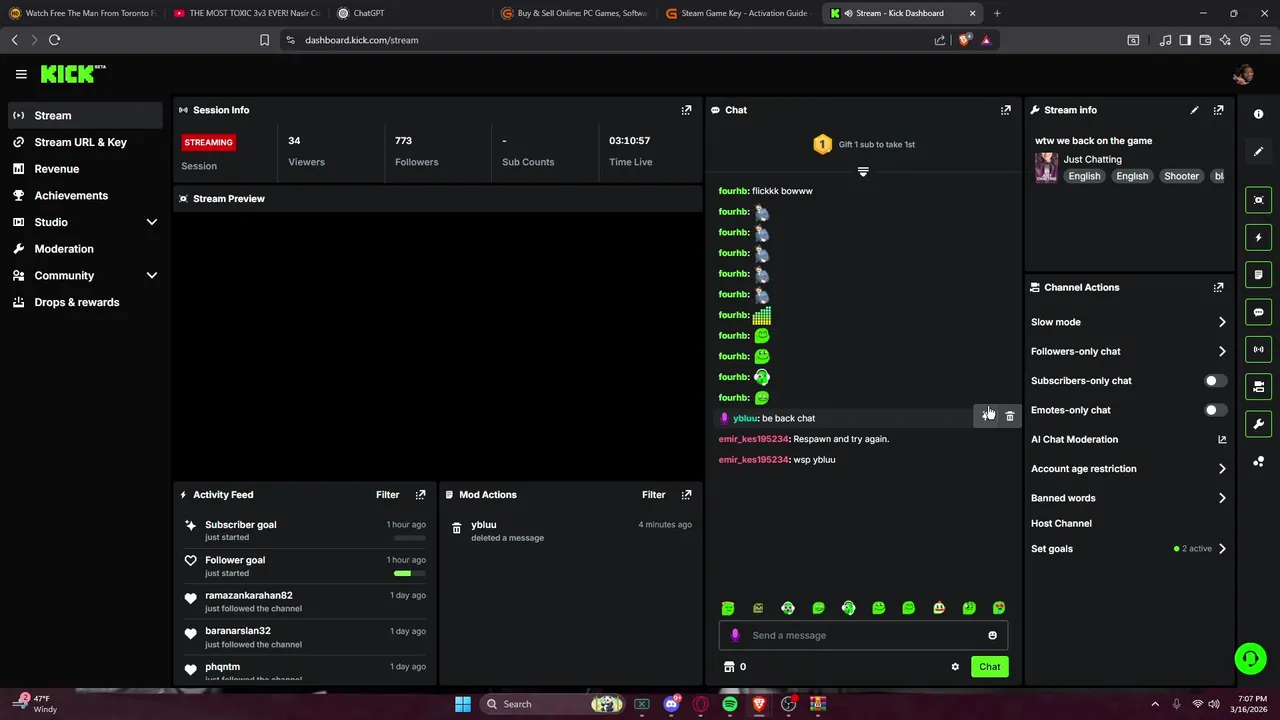Expand Set goals options

tap(1222, 549)
